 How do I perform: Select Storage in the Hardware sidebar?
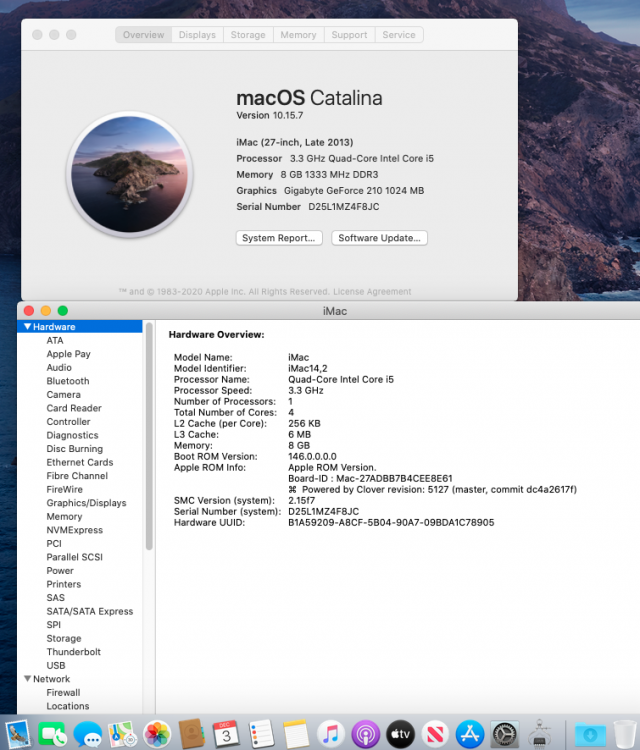click(64, 639)
